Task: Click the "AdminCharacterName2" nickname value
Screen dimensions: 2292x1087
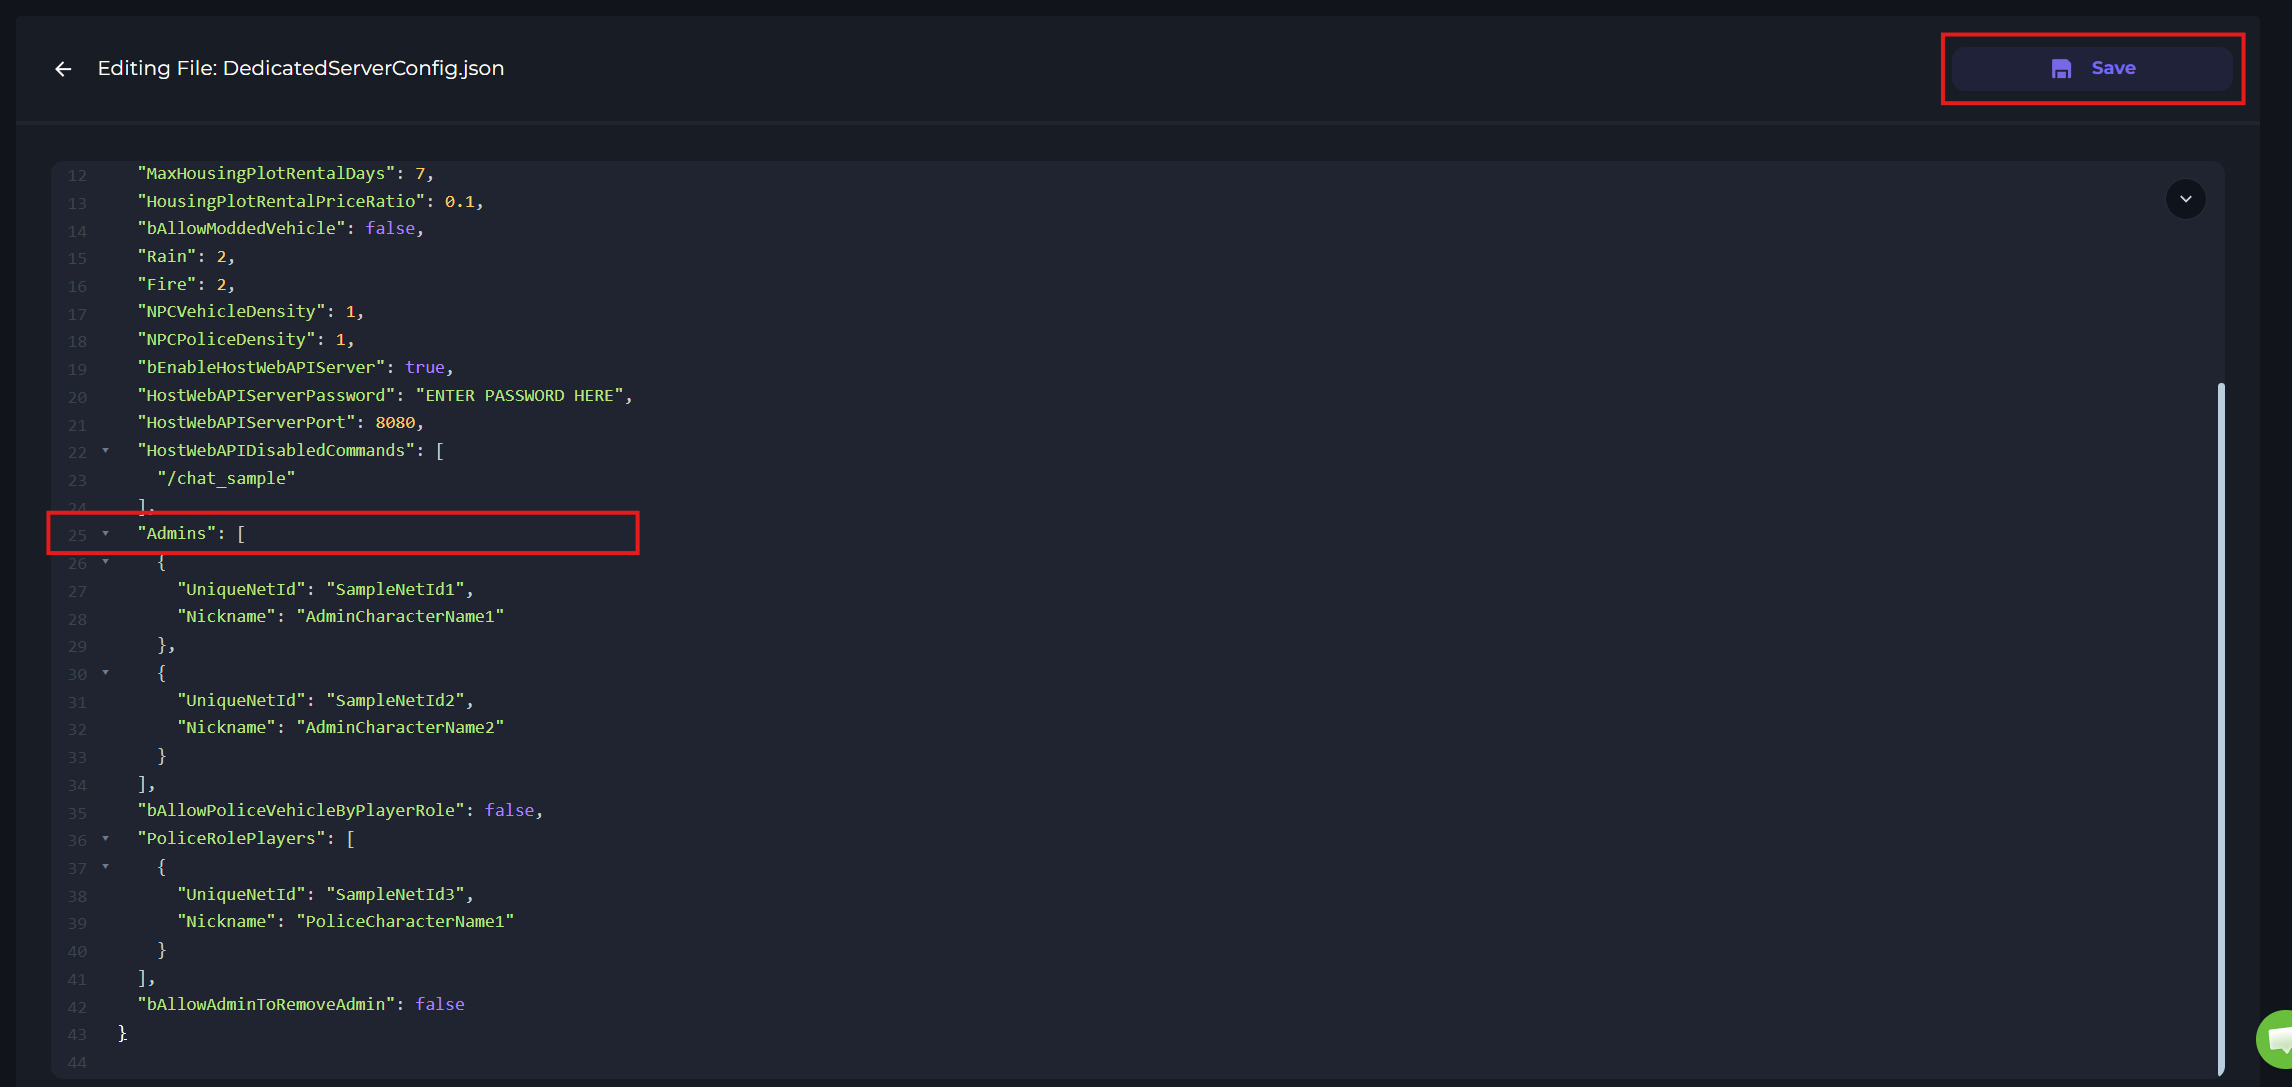Action: (400, 728)
